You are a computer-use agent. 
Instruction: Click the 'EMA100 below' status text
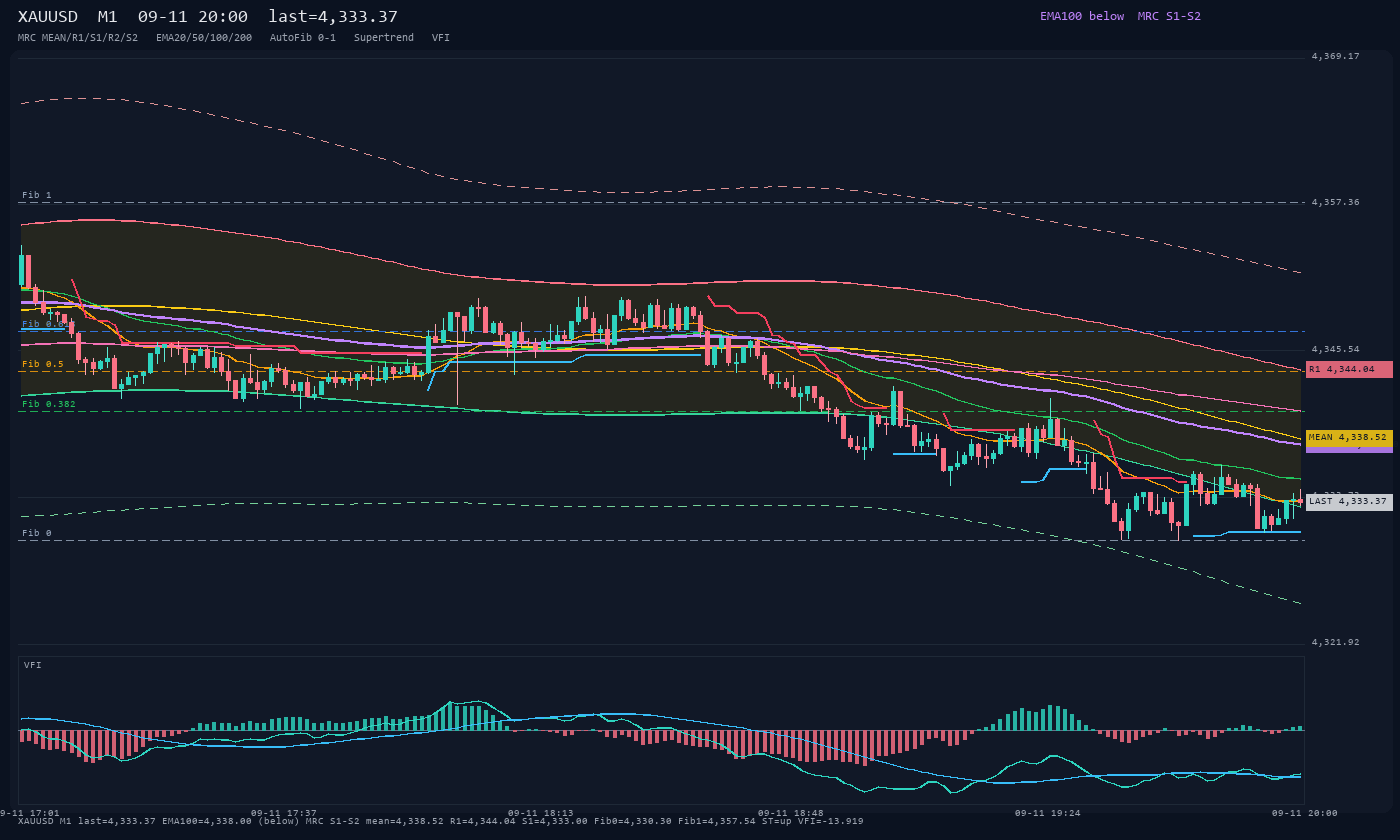click(1082, 16)
